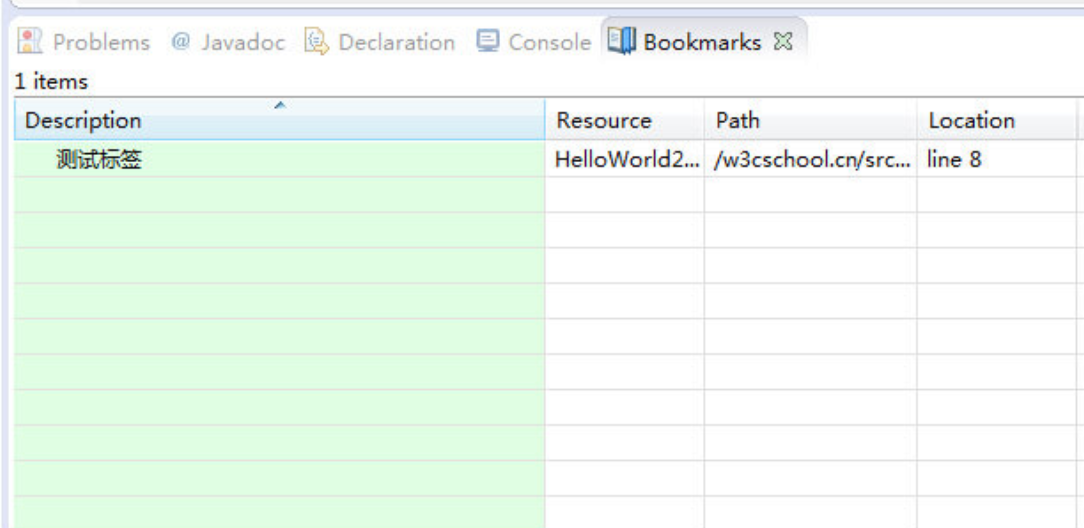1084x528 pixels.
Task: Click the Declaration view icon
Action: tap(317, 41)
